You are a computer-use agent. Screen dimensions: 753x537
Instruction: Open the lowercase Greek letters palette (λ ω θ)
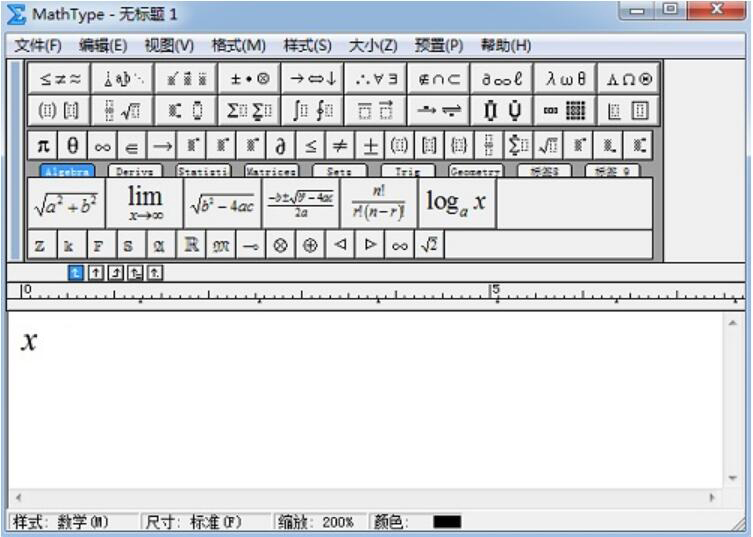(x=566, y=79)
